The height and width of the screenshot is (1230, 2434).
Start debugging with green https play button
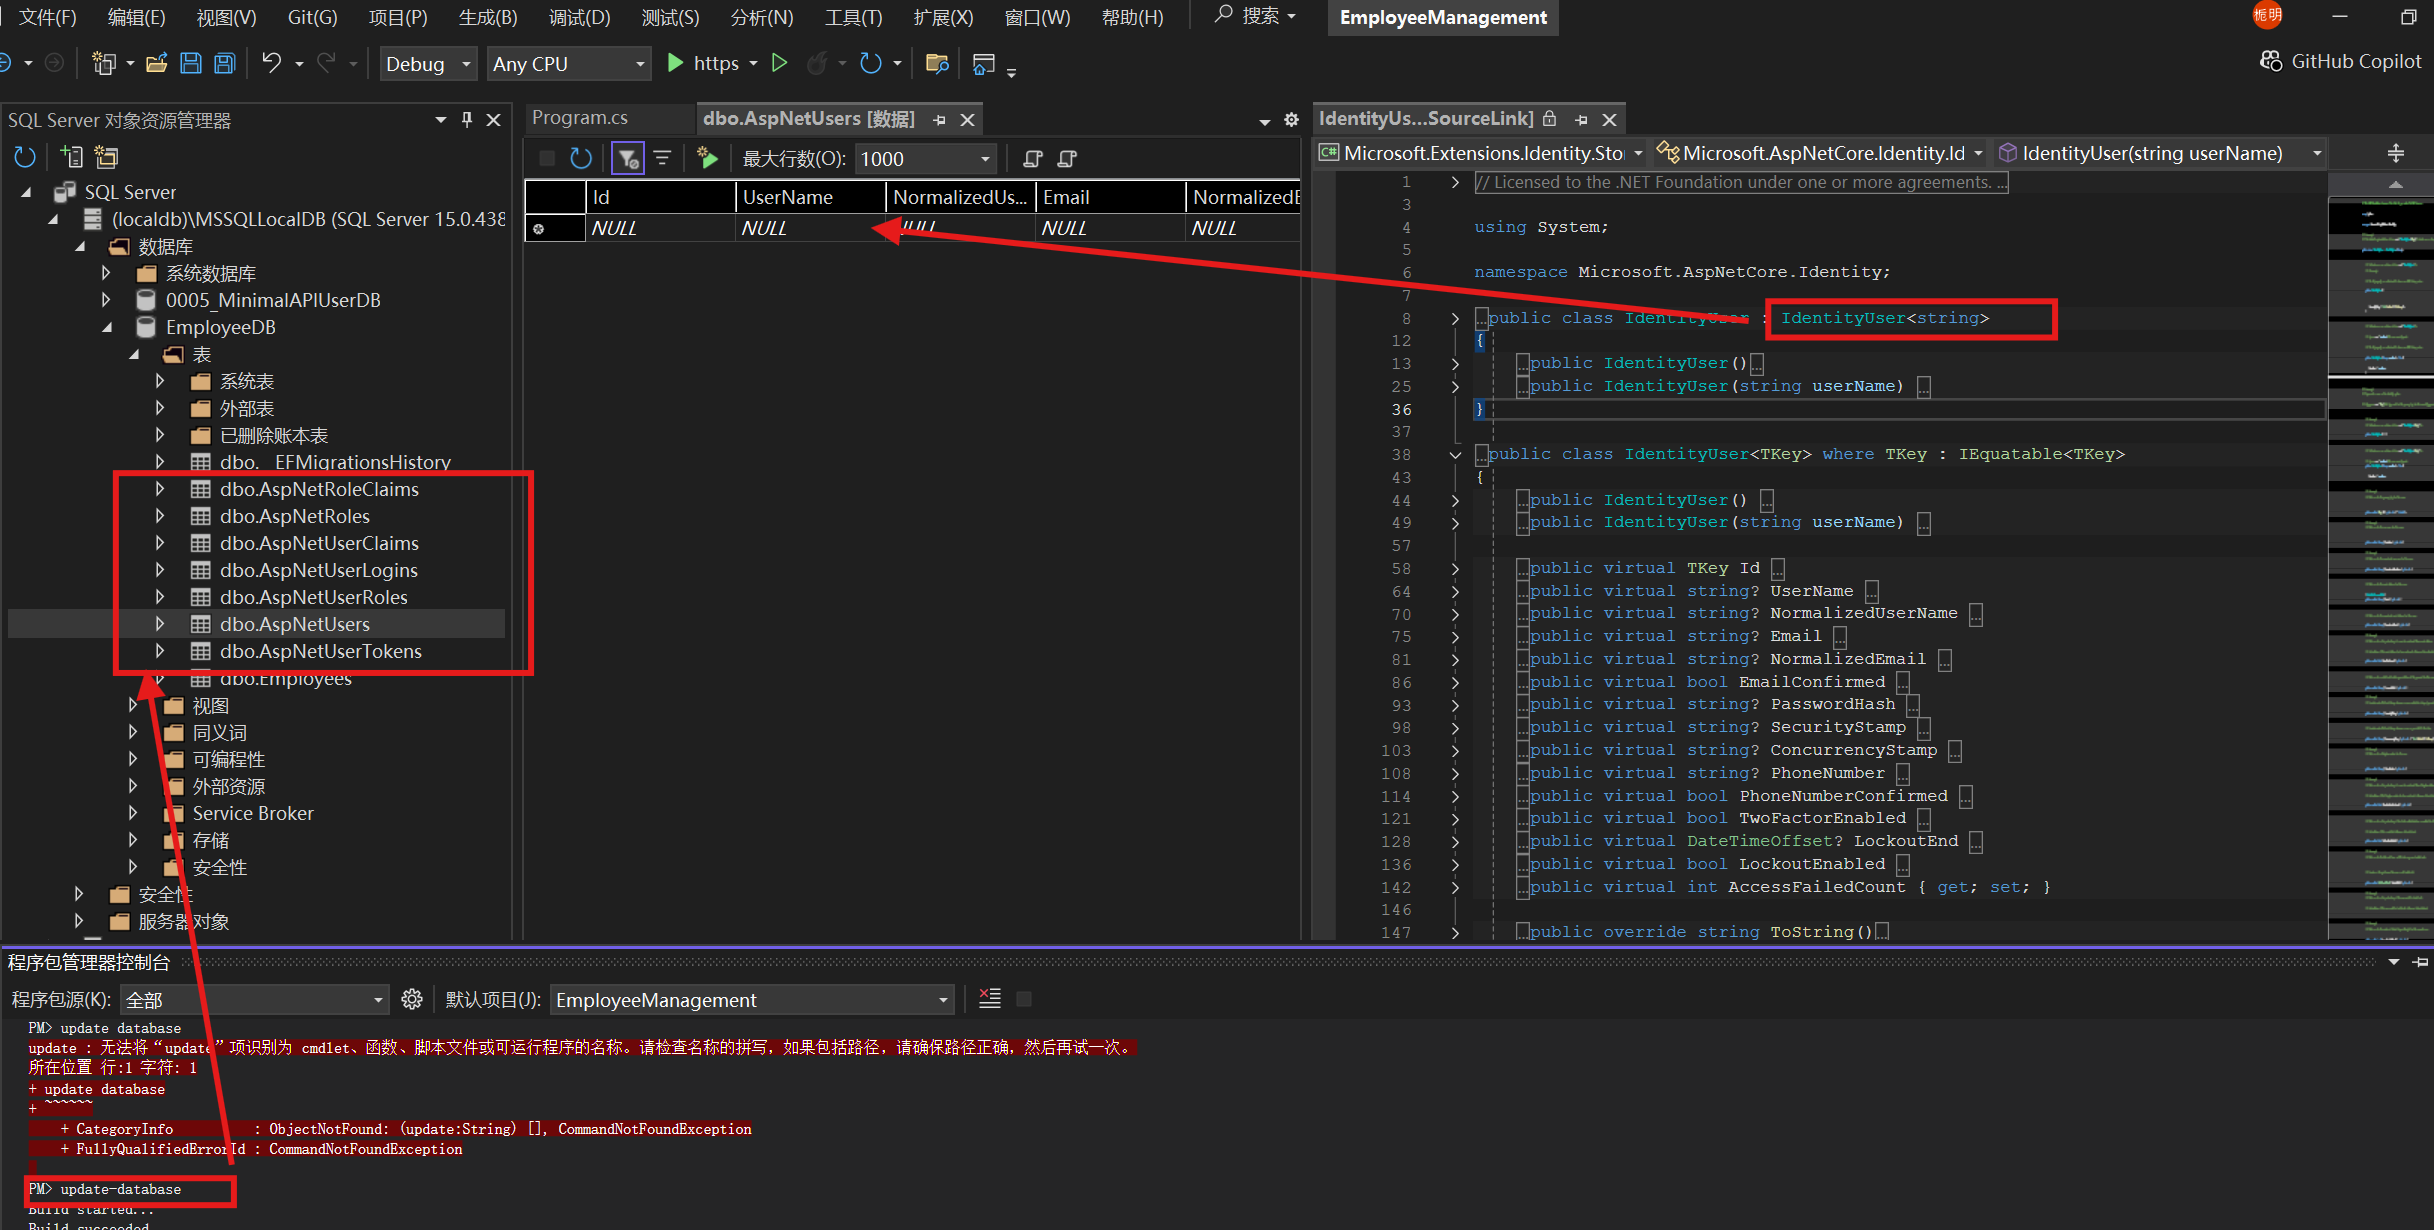pyautogui.click(x=675, y=63)
